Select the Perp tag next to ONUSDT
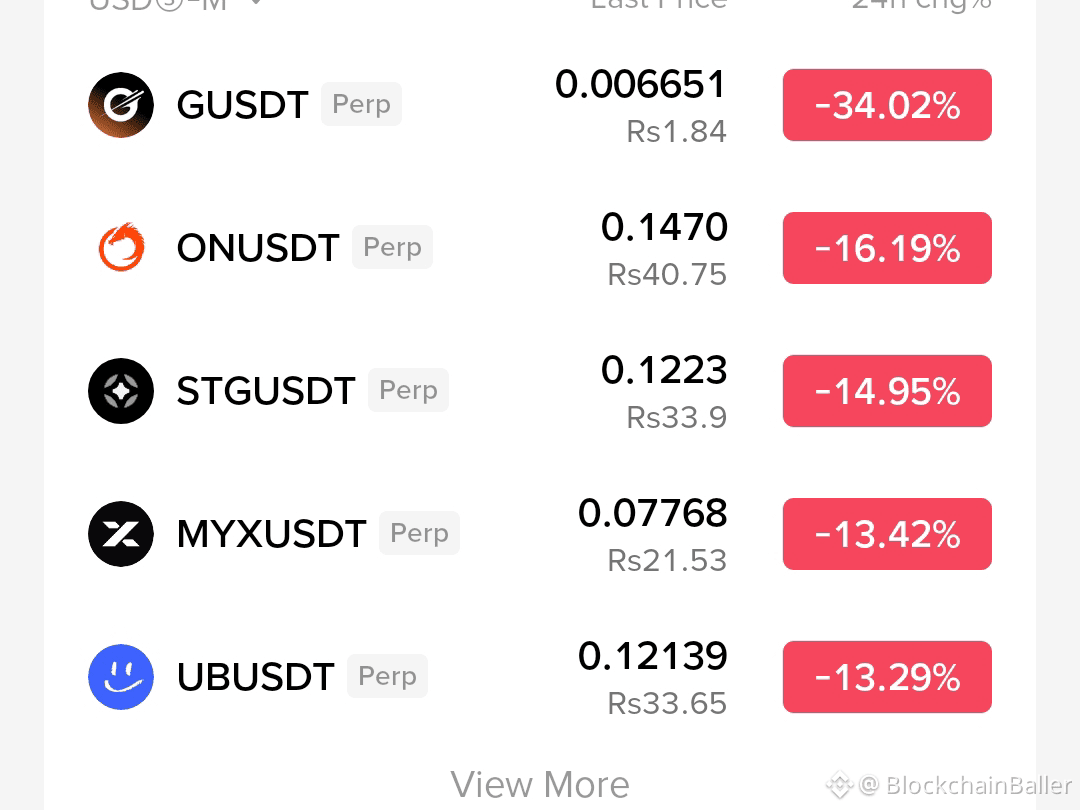The image size is (1080, 810). (x=392, y=247)
